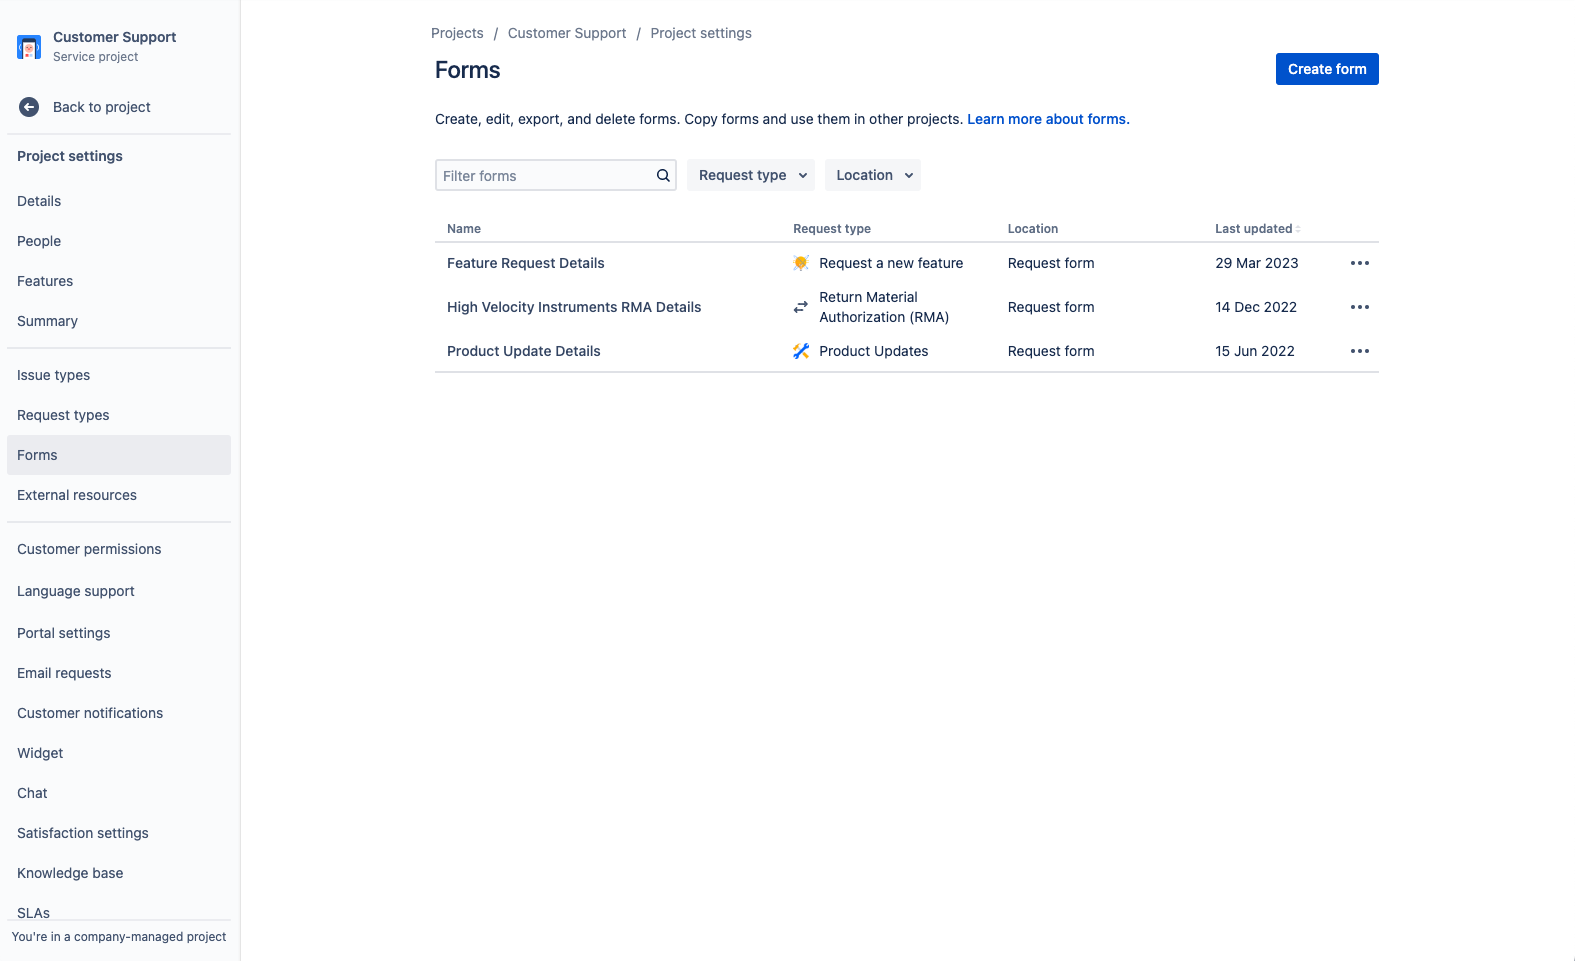Go to Customer permissions settings
The width and height of the screenshot is (1575, 961).
click(x=89, y=549)
